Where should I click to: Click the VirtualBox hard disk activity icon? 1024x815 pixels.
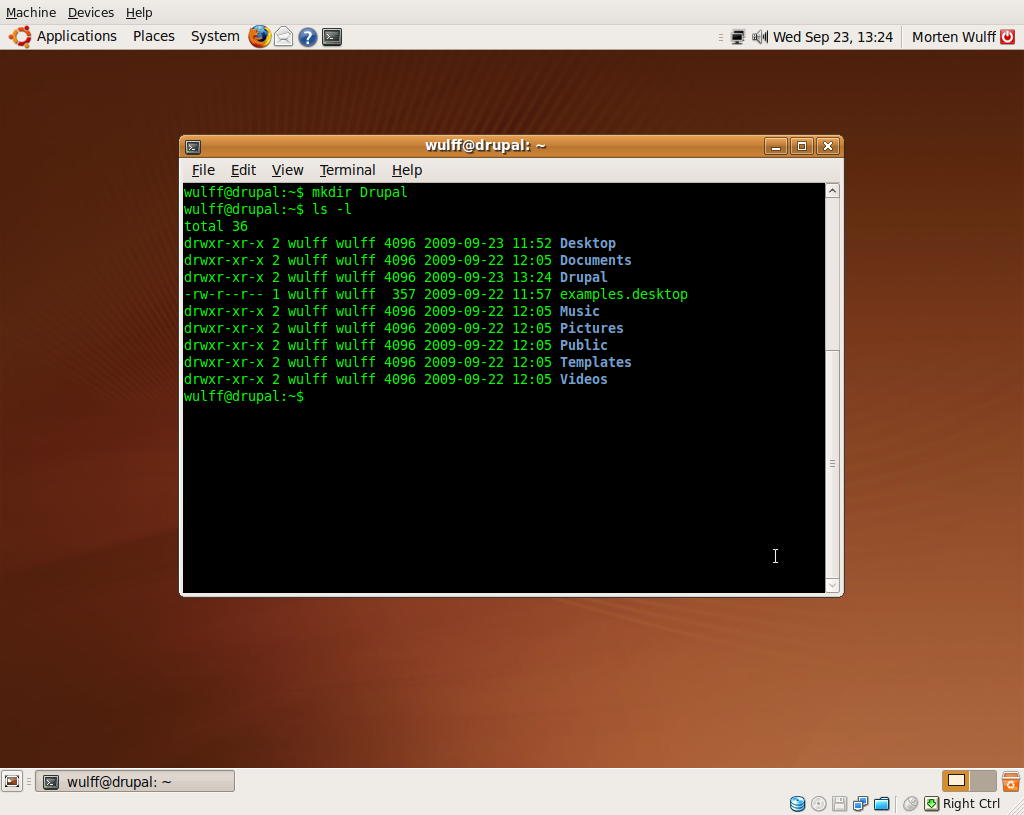pos(797,804)
